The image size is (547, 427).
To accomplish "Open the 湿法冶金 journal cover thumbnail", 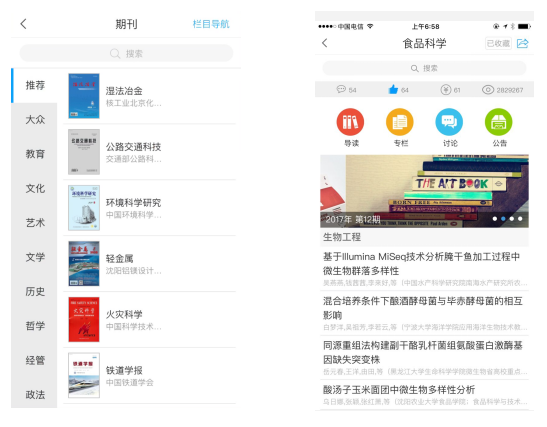I will click(x=84, y=96).
